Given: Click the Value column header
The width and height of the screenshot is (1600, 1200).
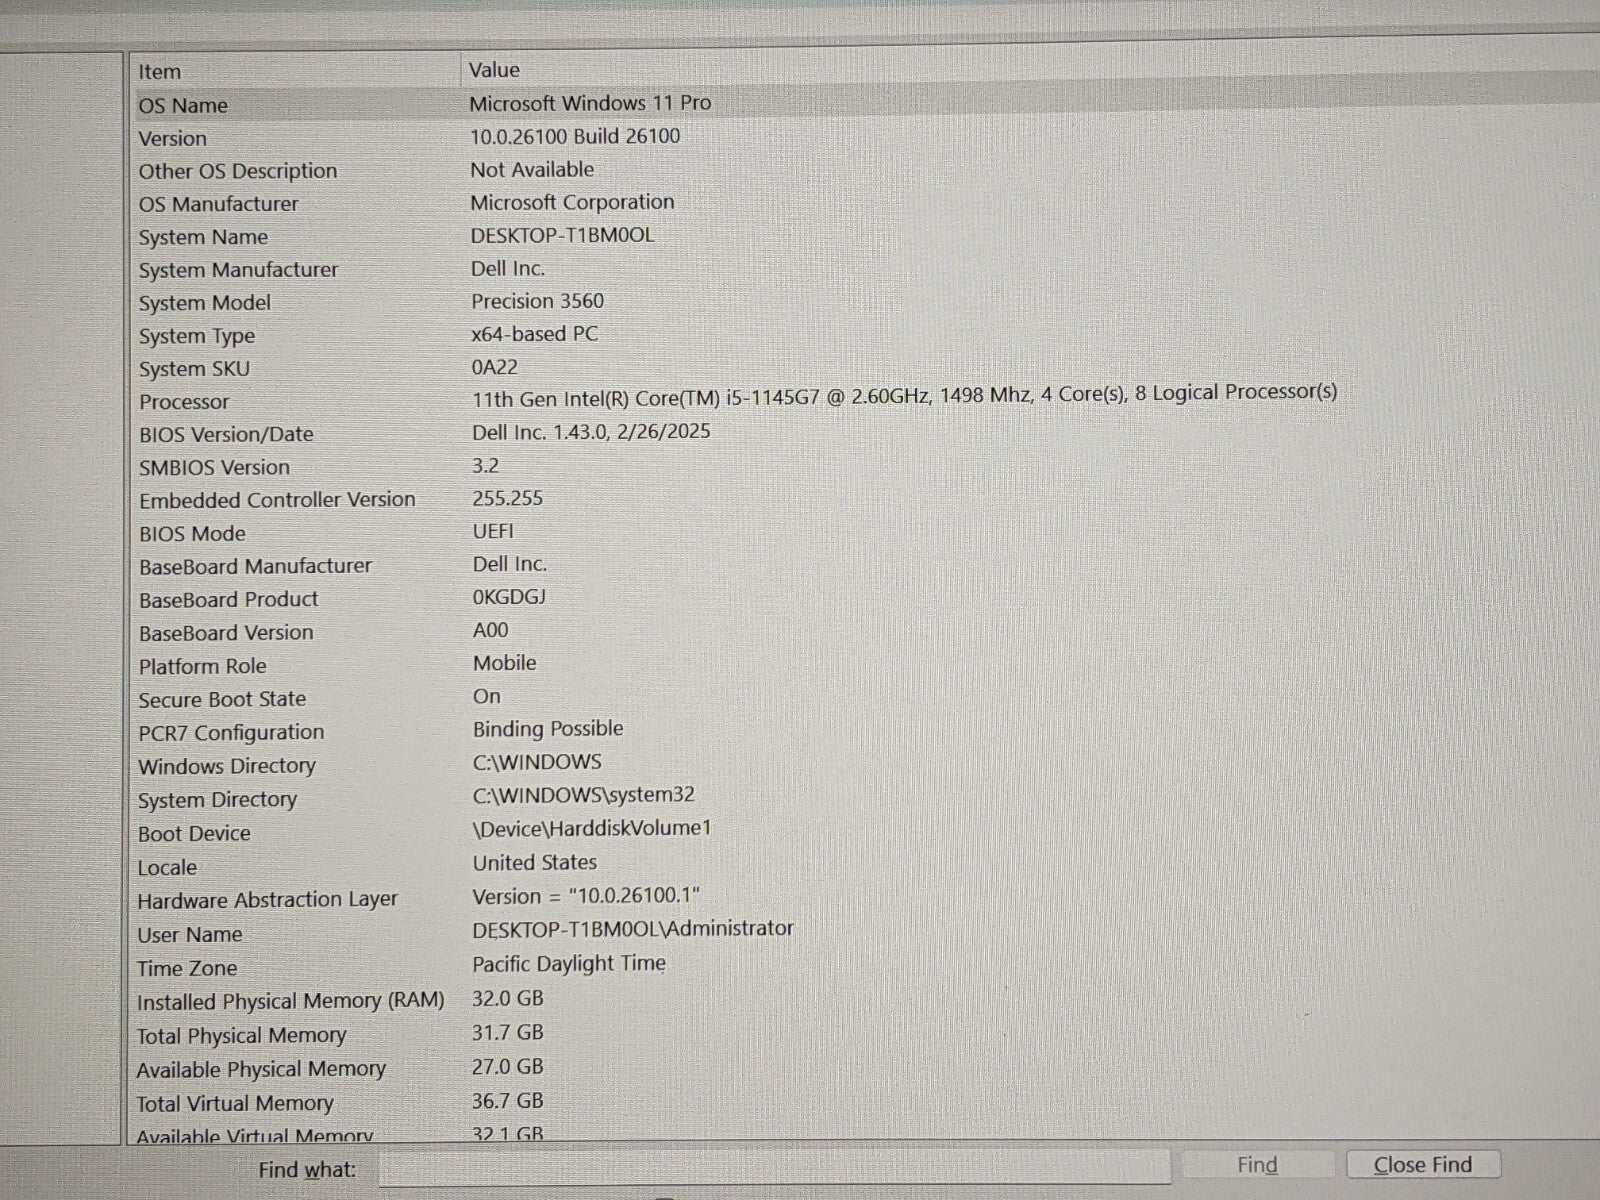Looking at the screenshot, I should (x=494, y=70).
